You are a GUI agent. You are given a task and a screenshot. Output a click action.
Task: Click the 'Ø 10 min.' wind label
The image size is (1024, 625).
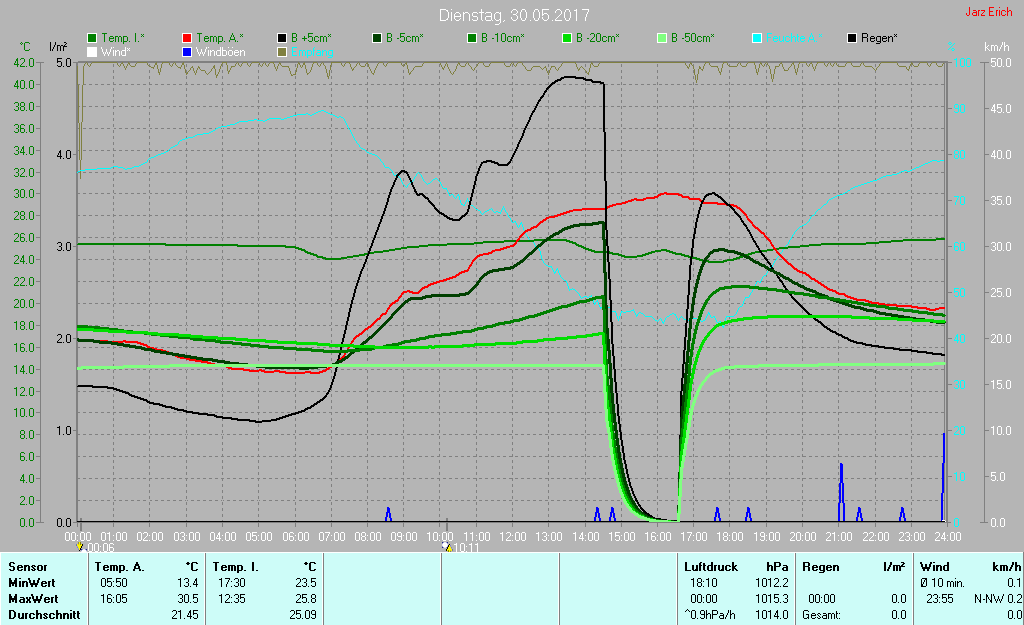(x=942, y=583)
